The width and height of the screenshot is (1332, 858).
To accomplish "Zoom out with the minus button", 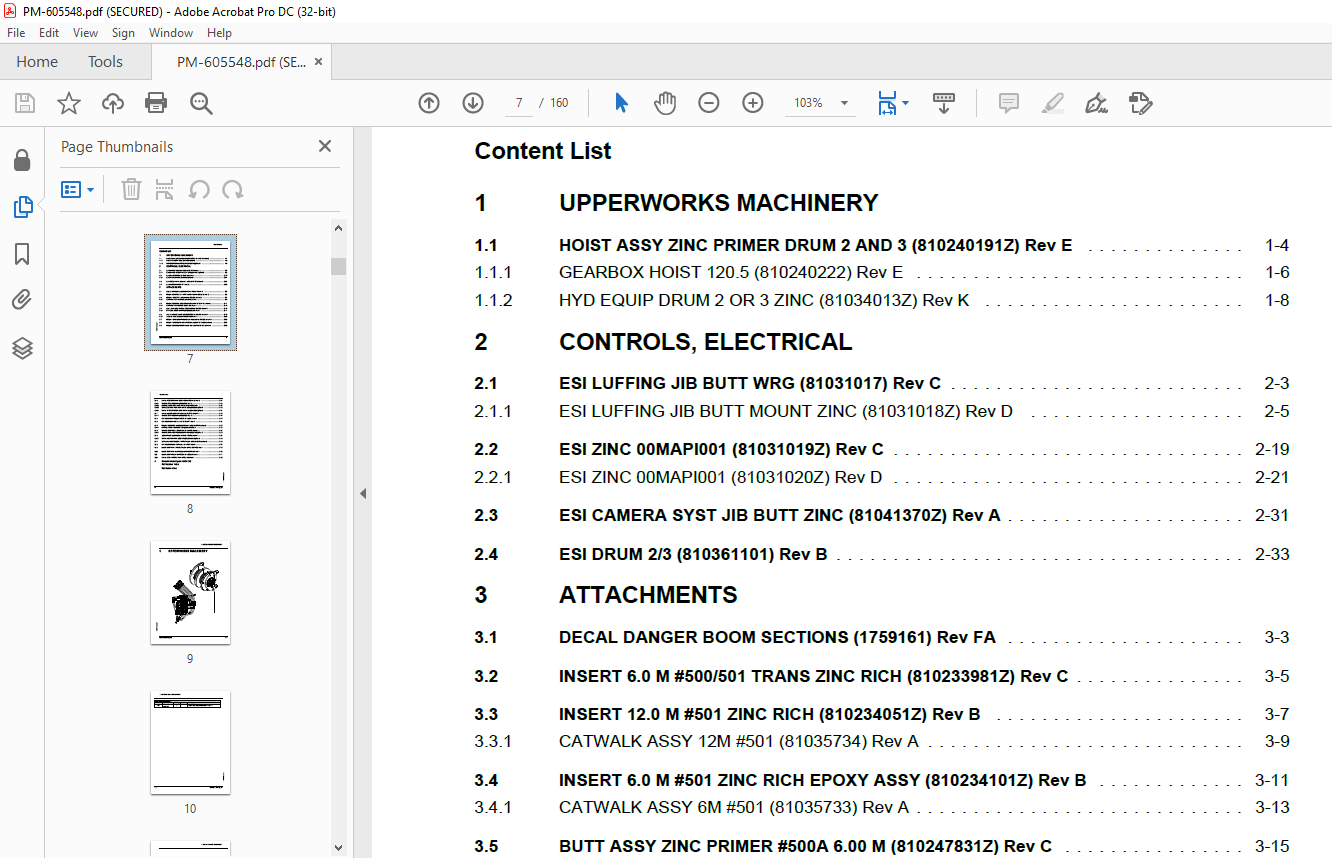I will coord(709,103).
